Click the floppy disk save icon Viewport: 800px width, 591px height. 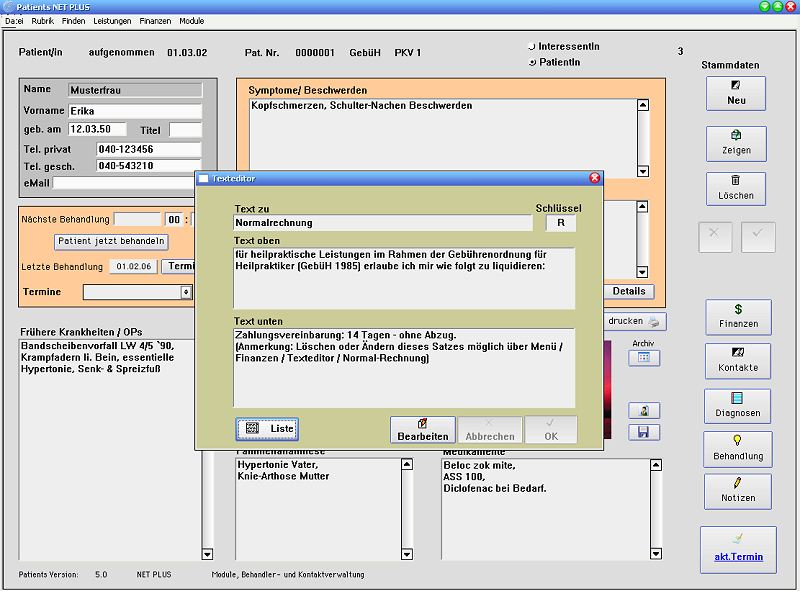coord(644,432)
